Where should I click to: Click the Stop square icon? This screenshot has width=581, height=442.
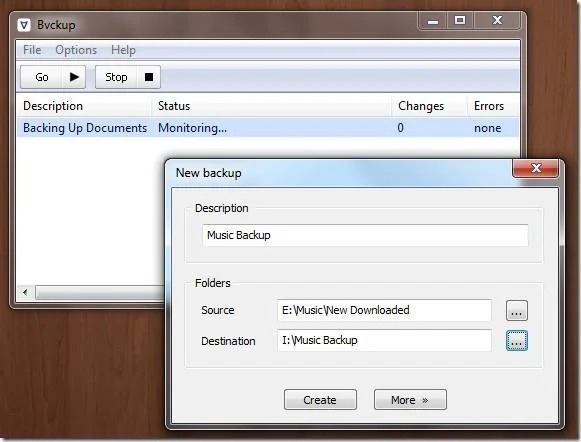[149, 77]
